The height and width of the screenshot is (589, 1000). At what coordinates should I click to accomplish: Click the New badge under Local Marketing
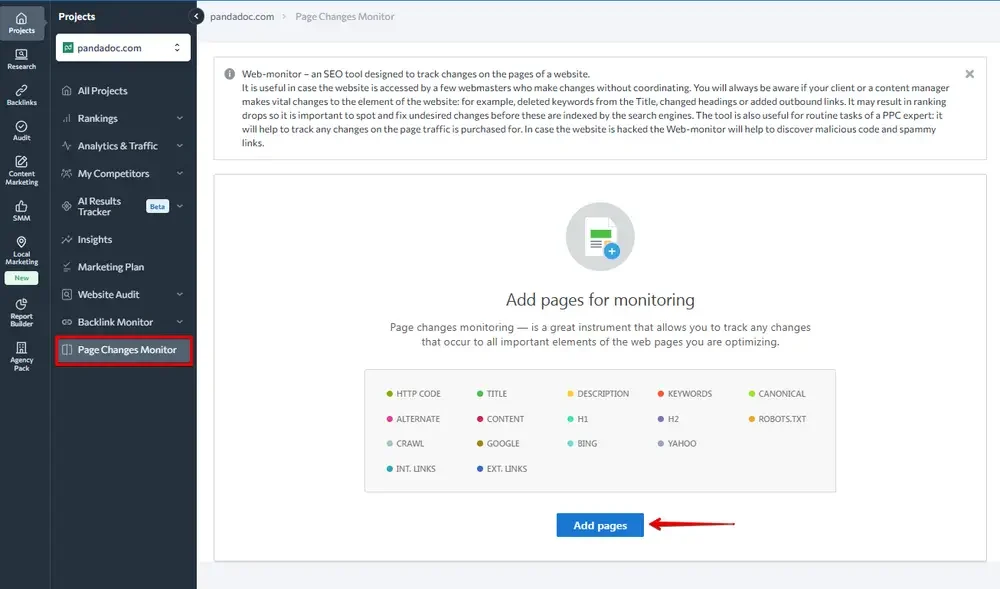tap(22, 278)
